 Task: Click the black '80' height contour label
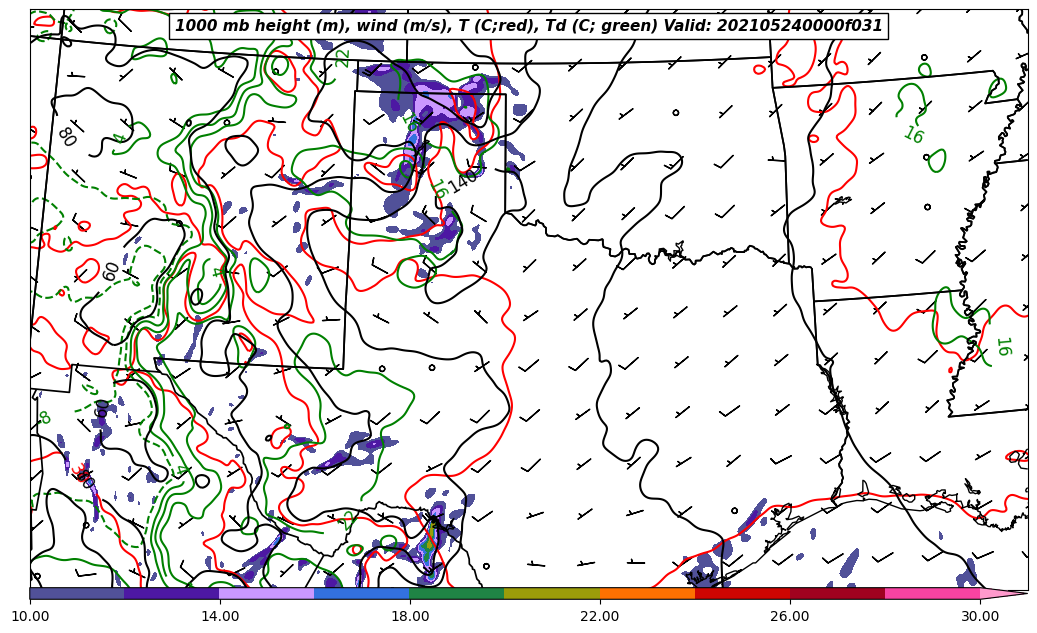(x=67, y=136)
